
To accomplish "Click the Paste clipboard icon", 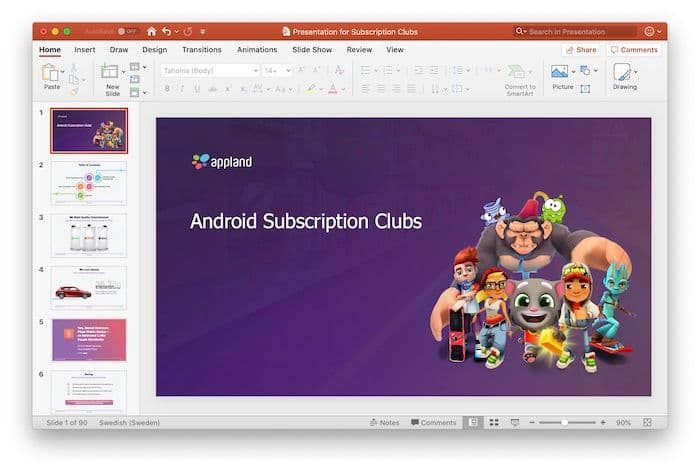I will click(50, 72).
